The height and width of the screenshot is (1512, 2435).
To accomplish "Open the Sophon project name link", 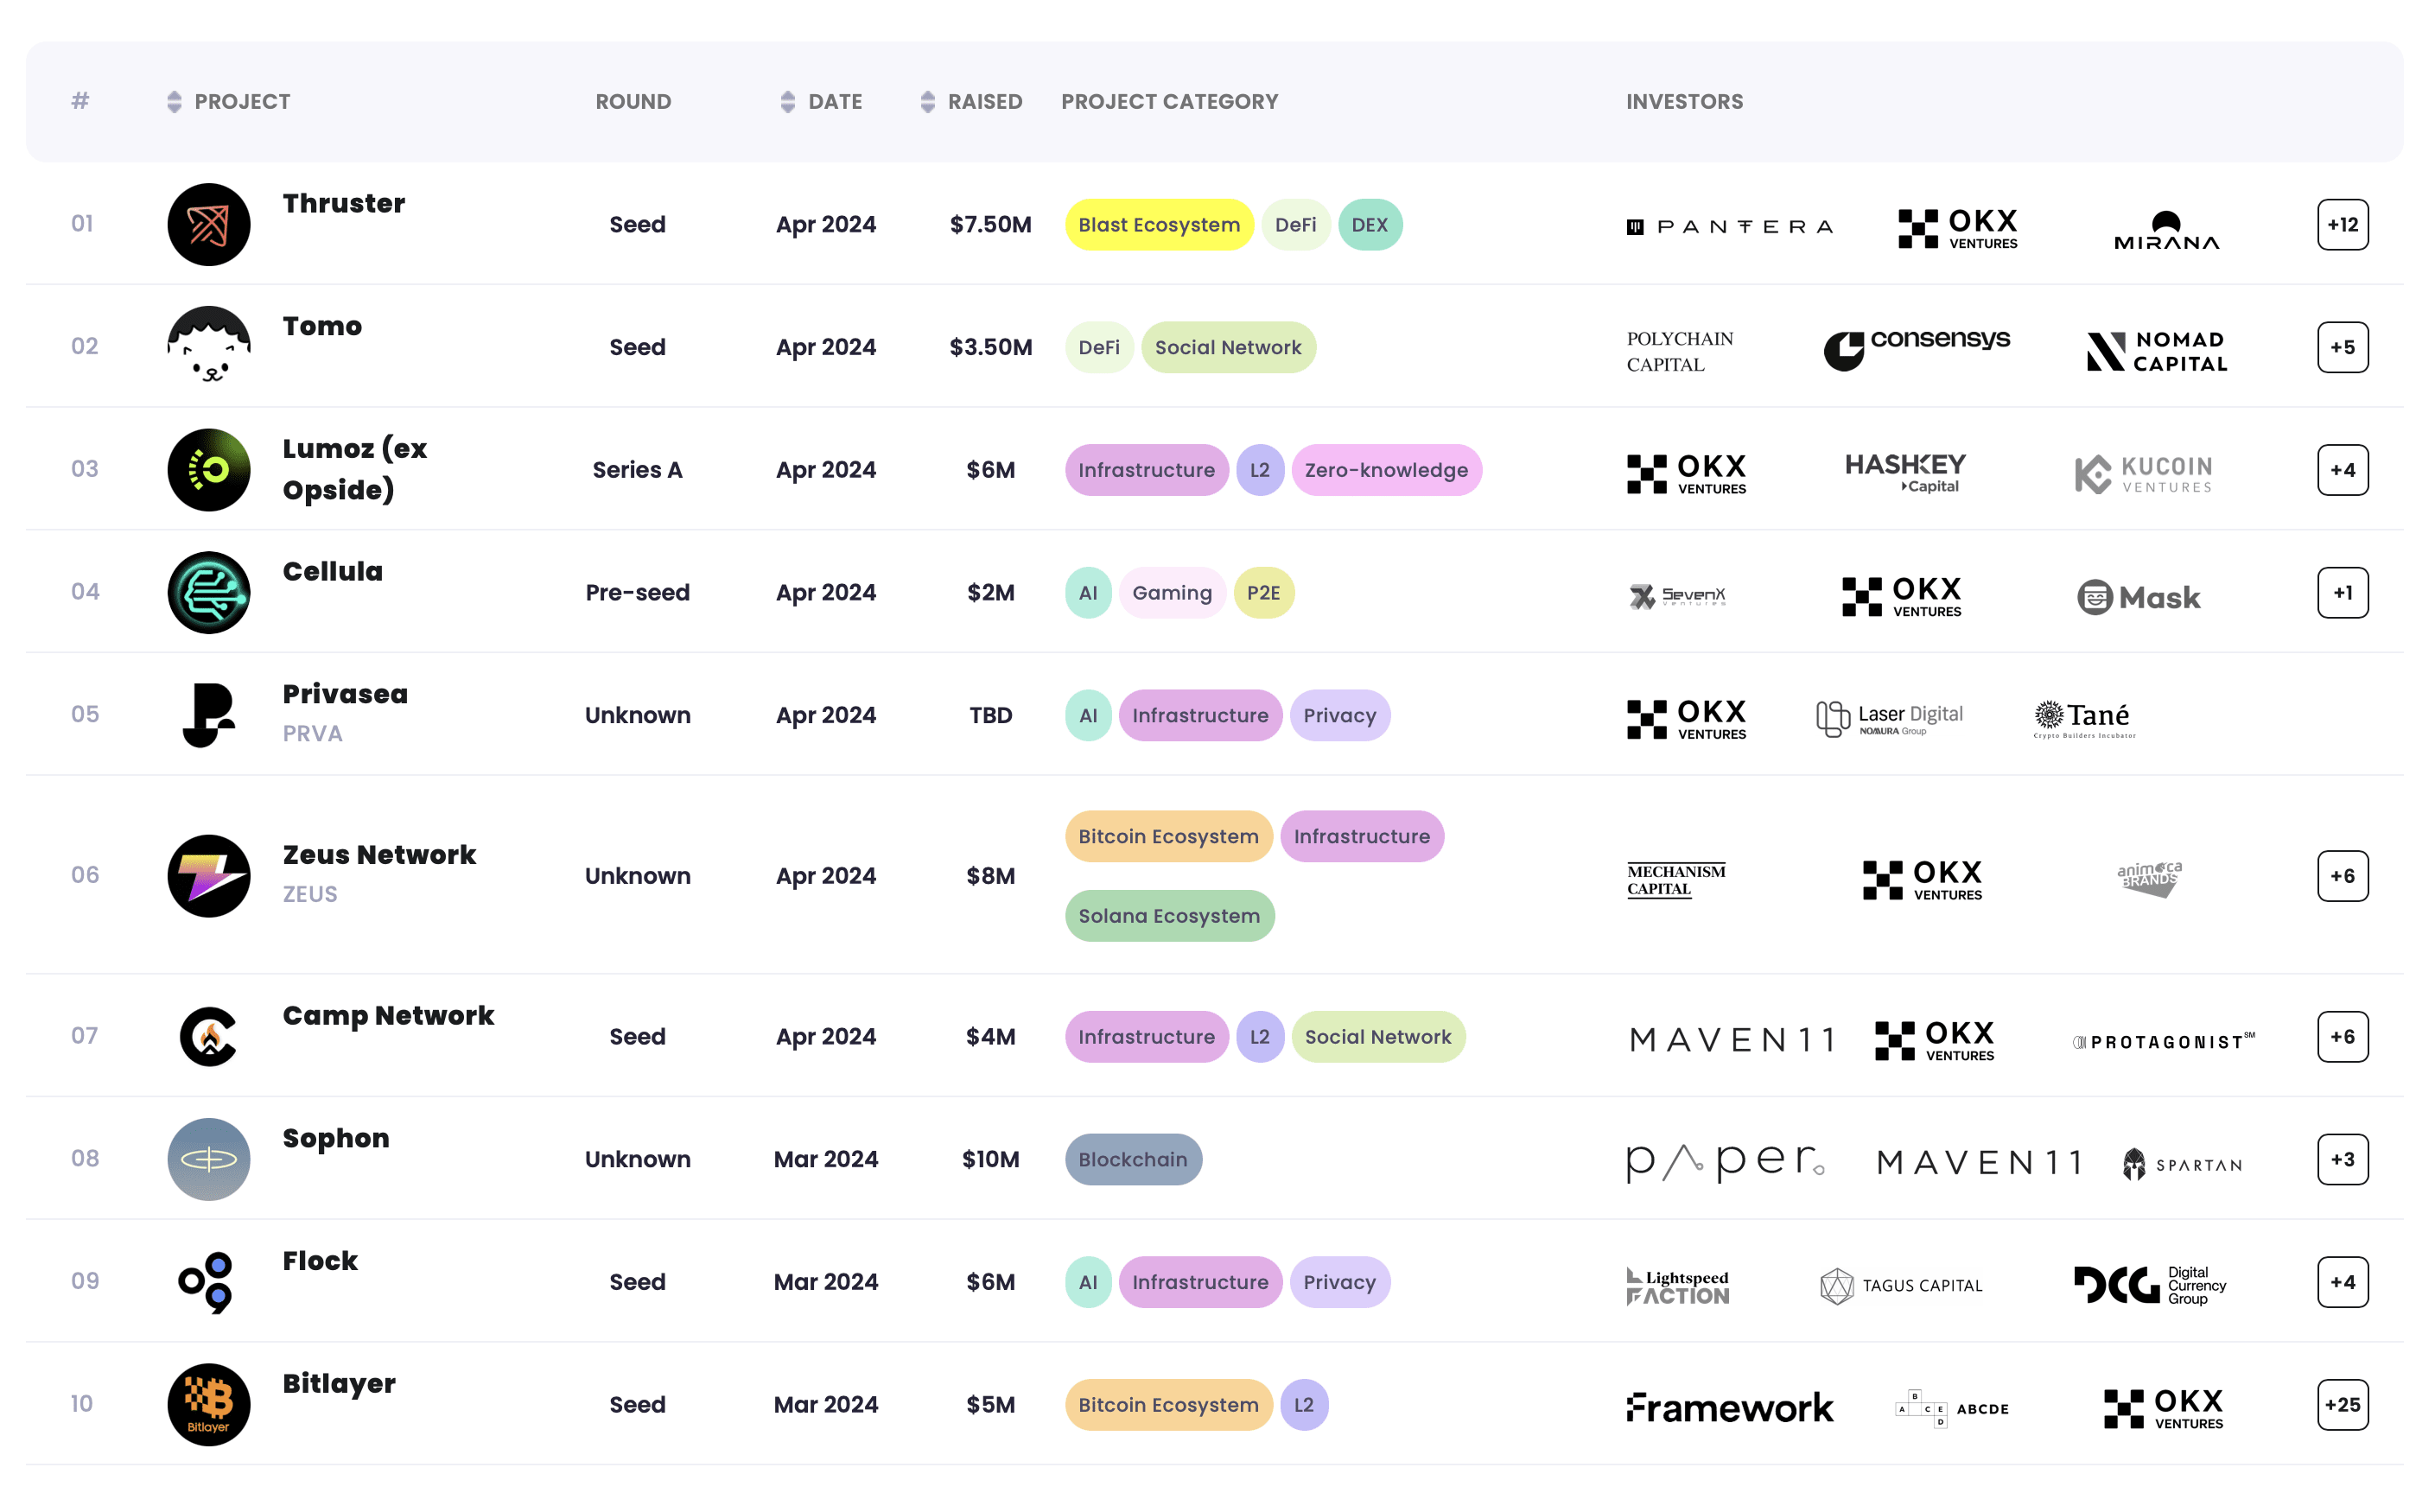I will pyautogui.click(x=336, y=1138).
